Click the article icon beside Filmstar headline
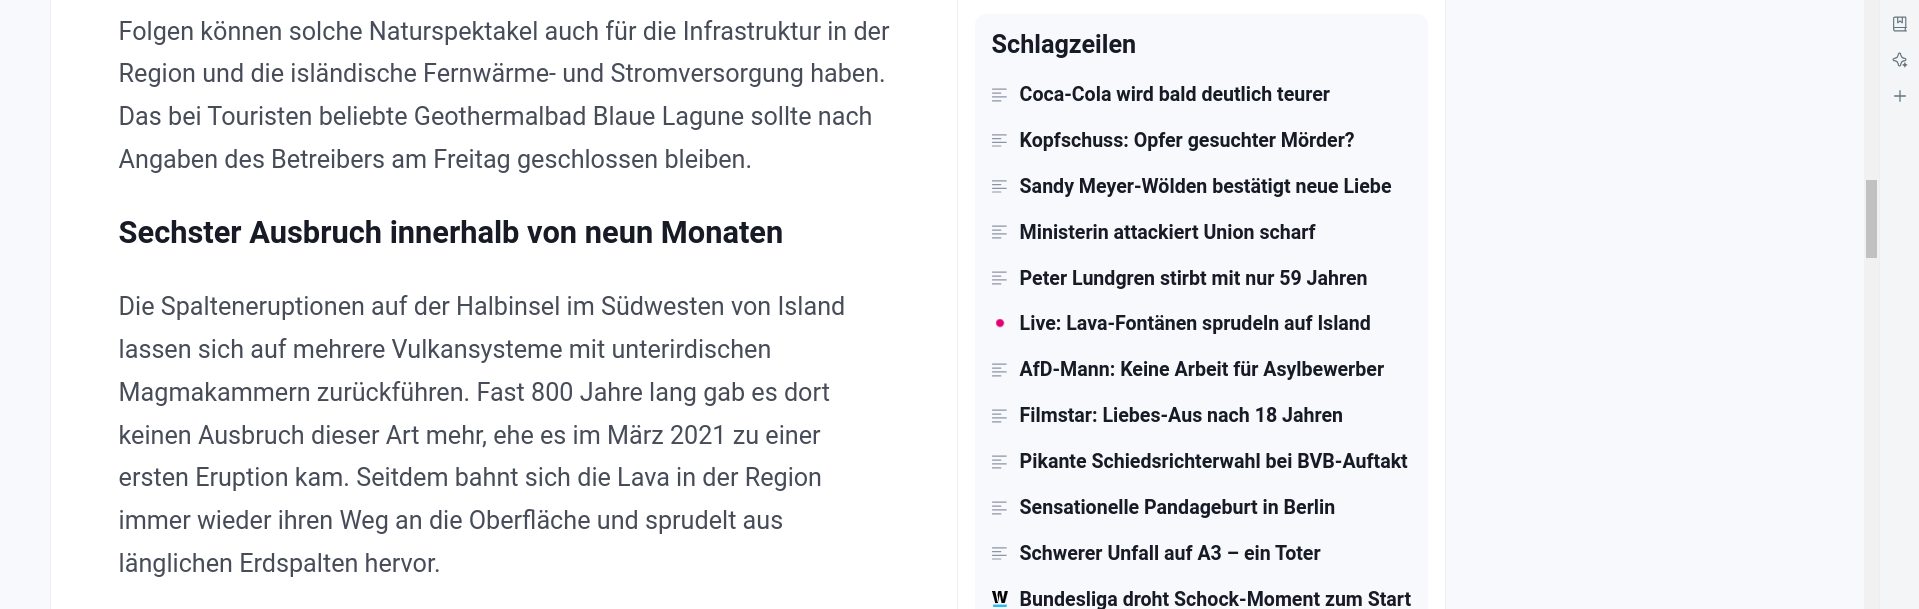 point(999,416)
